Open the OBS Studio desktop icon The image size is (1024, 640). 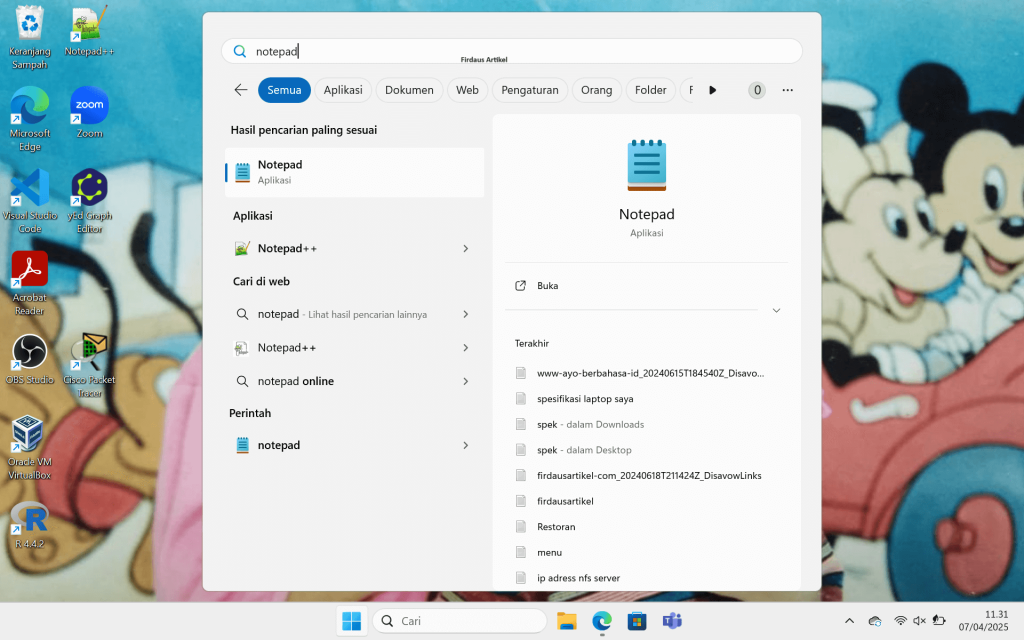pos(29,353)
